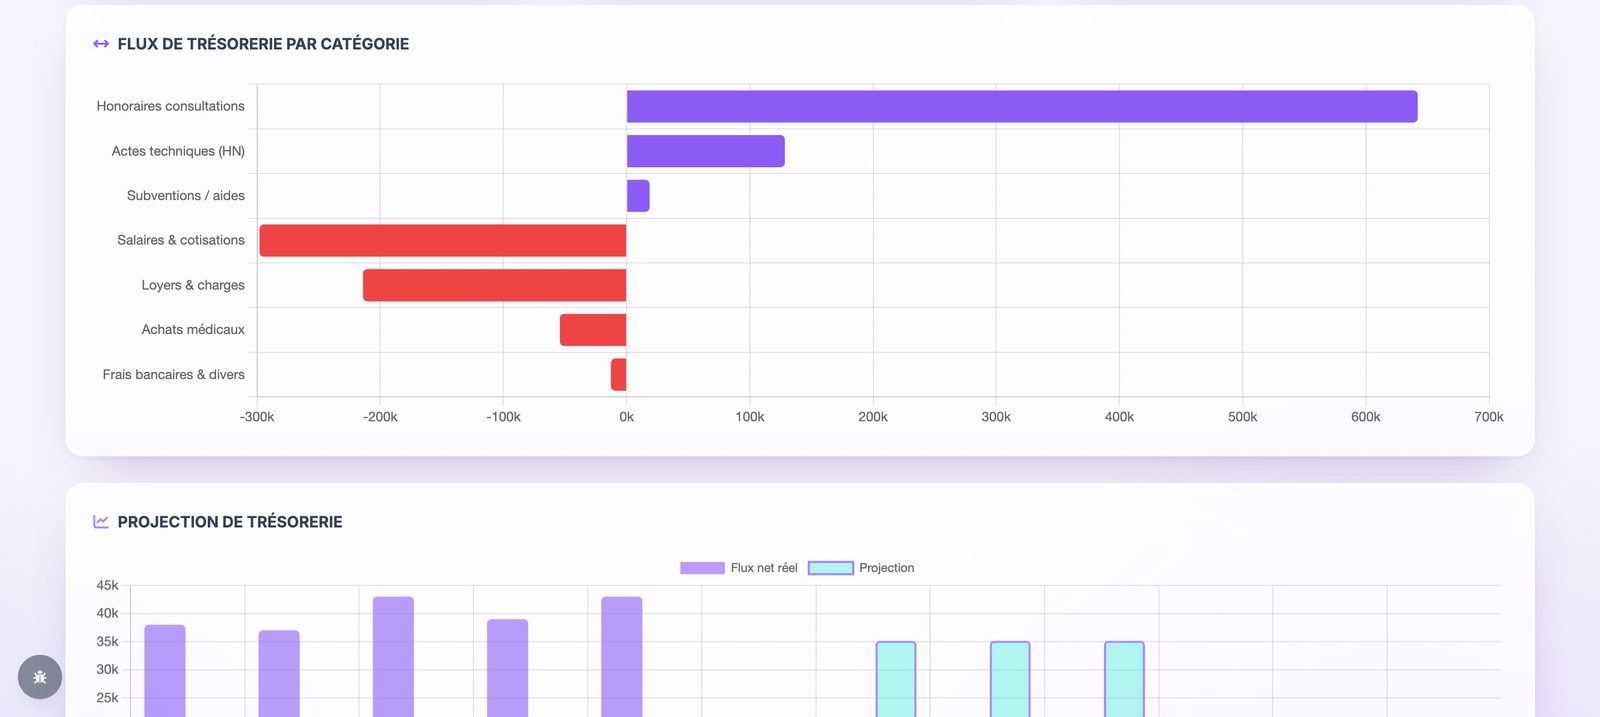
Task: Click the 30k tick on projection chart
Action: 107,670
